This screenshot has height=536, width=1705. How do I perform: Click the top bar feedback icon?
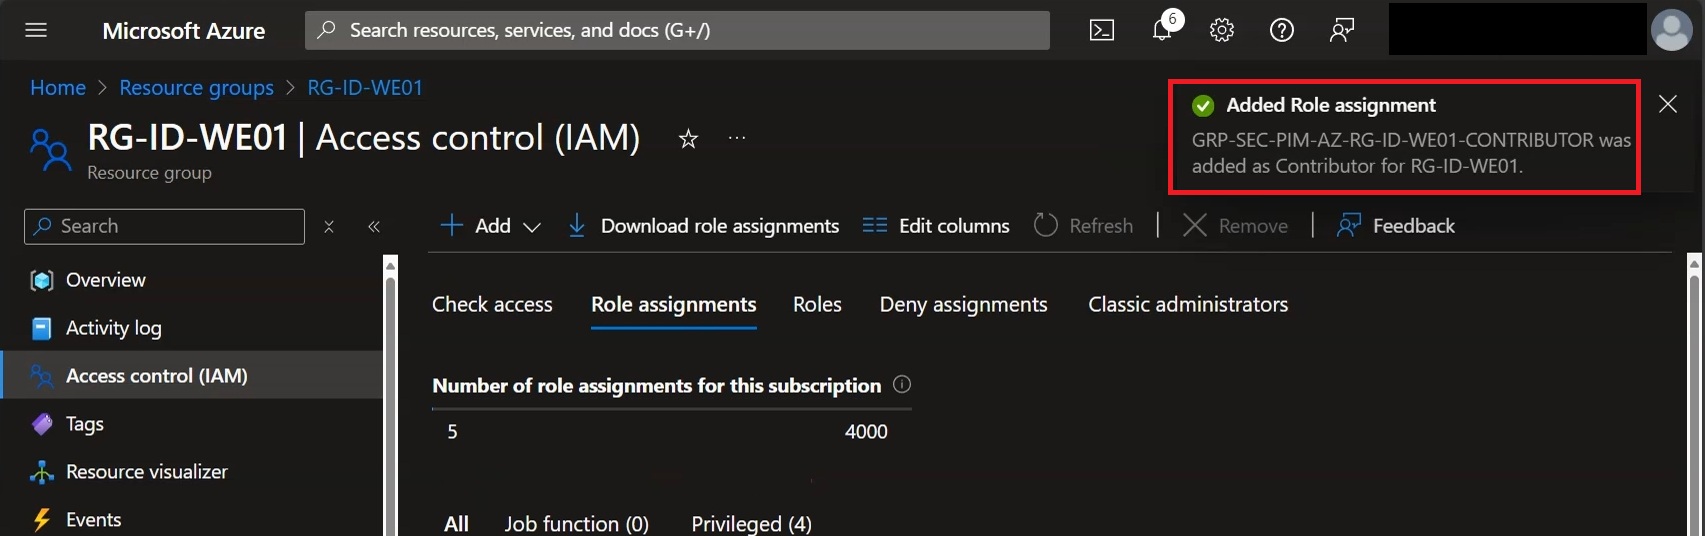(1341, 30)
